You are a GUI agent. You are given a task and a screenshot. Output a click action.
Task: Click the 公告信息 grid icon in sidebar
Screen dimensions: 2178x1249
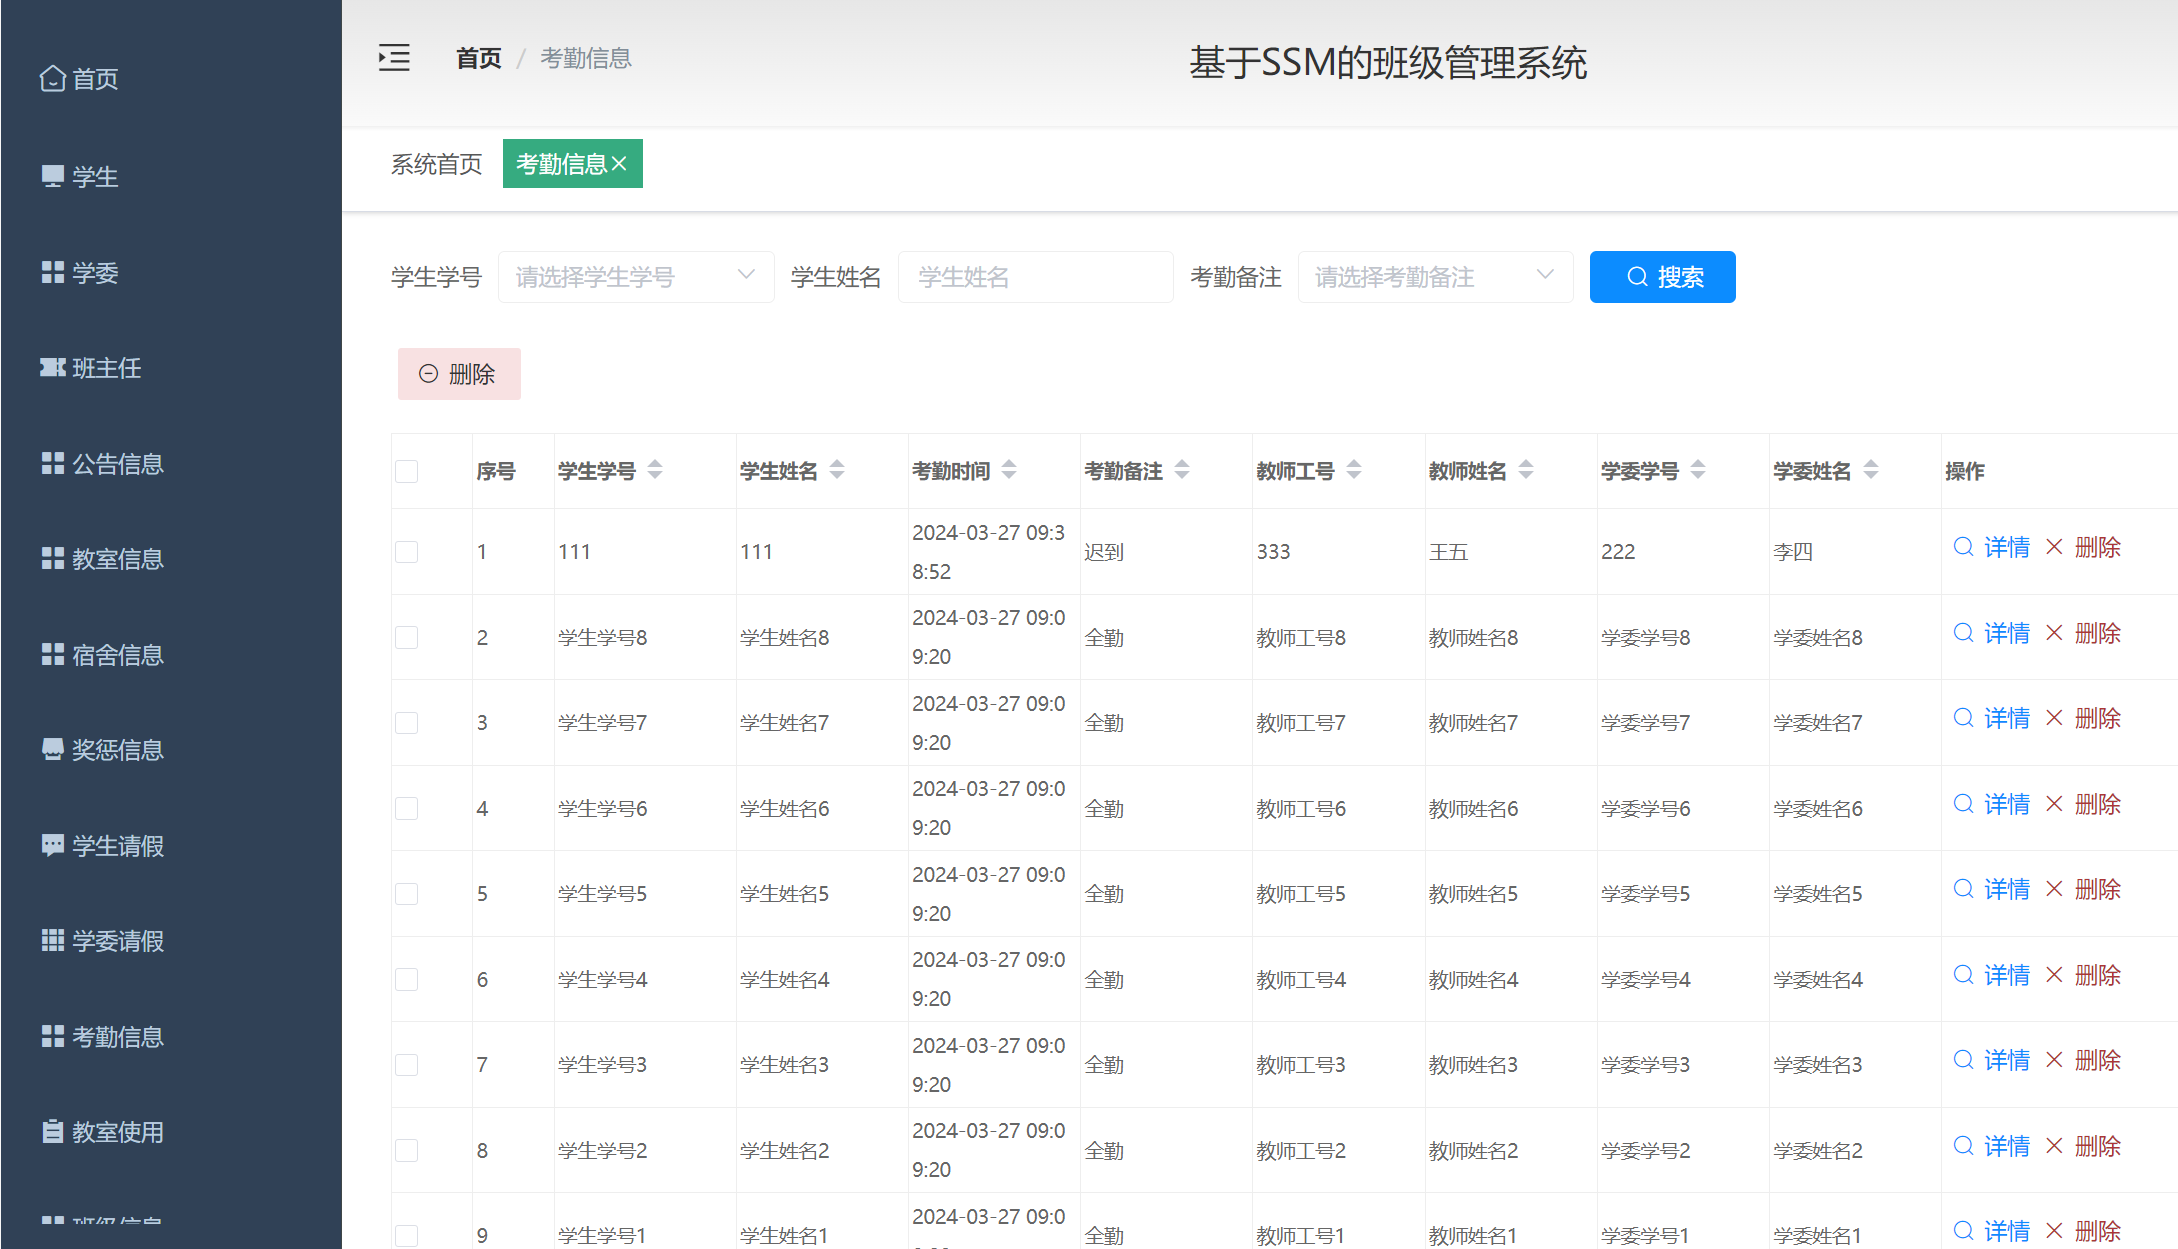[x=53, y=463]
